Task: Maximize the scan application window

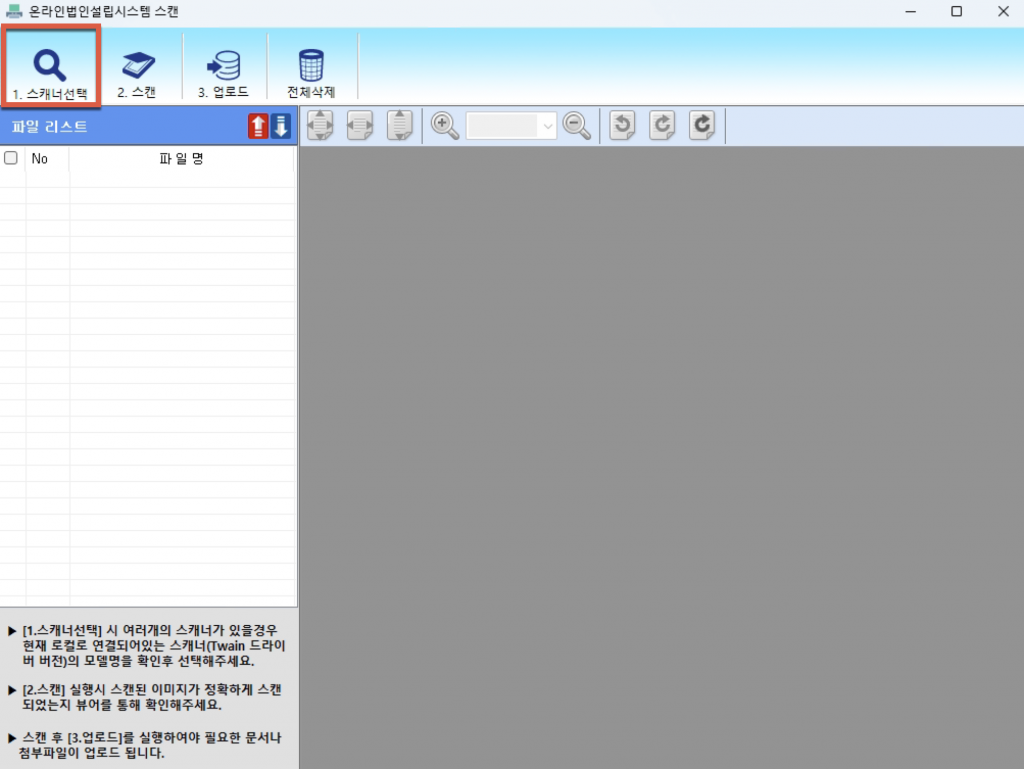Action: pyautogui.click(x=957, y=12)
